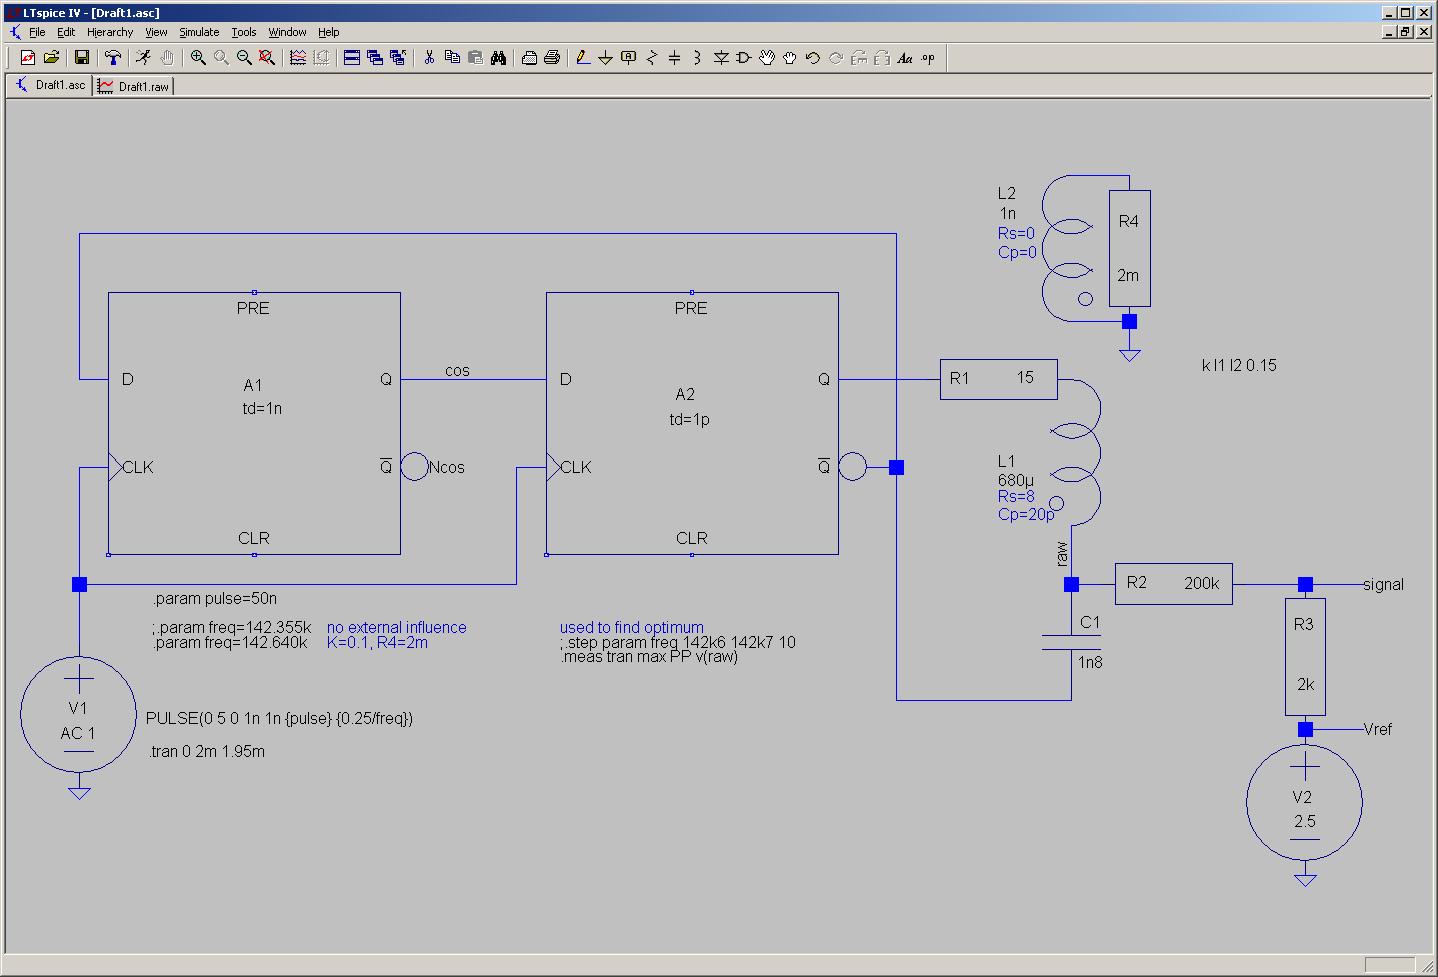Pick the Resistor placement tool

point(651,58)
